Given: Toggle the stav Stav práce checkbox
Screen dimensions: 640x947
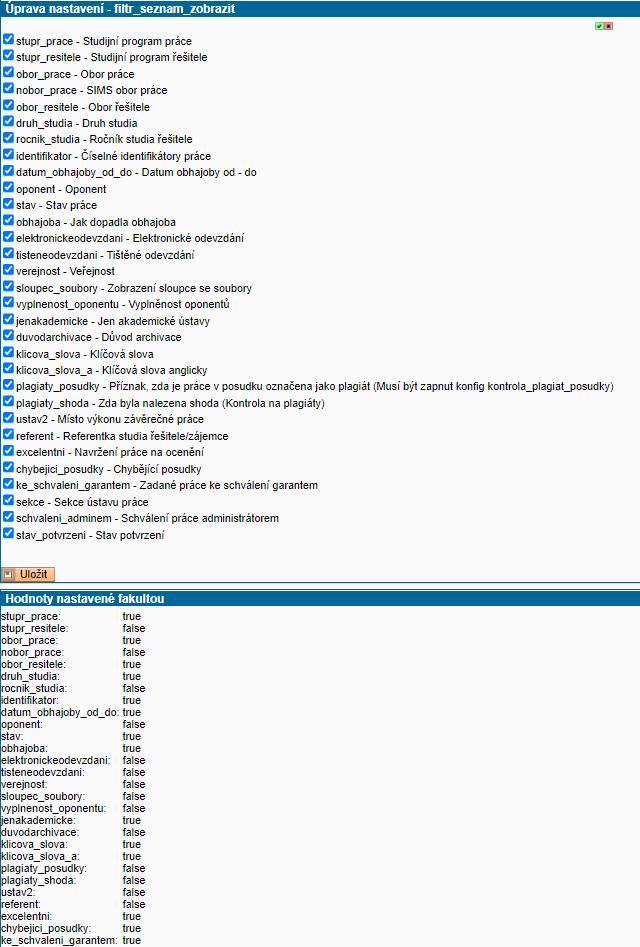Looking at the screenshot, I should coord(8,204).
